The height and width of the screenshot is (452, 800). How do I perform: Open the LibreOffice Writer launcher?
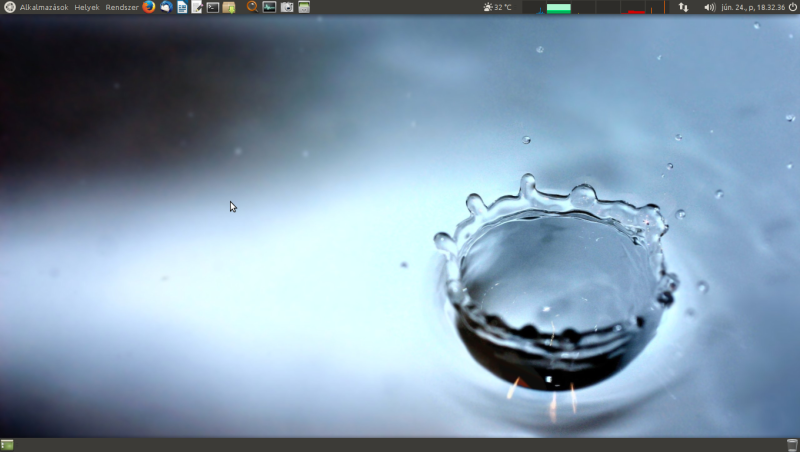tap(182, 7)
